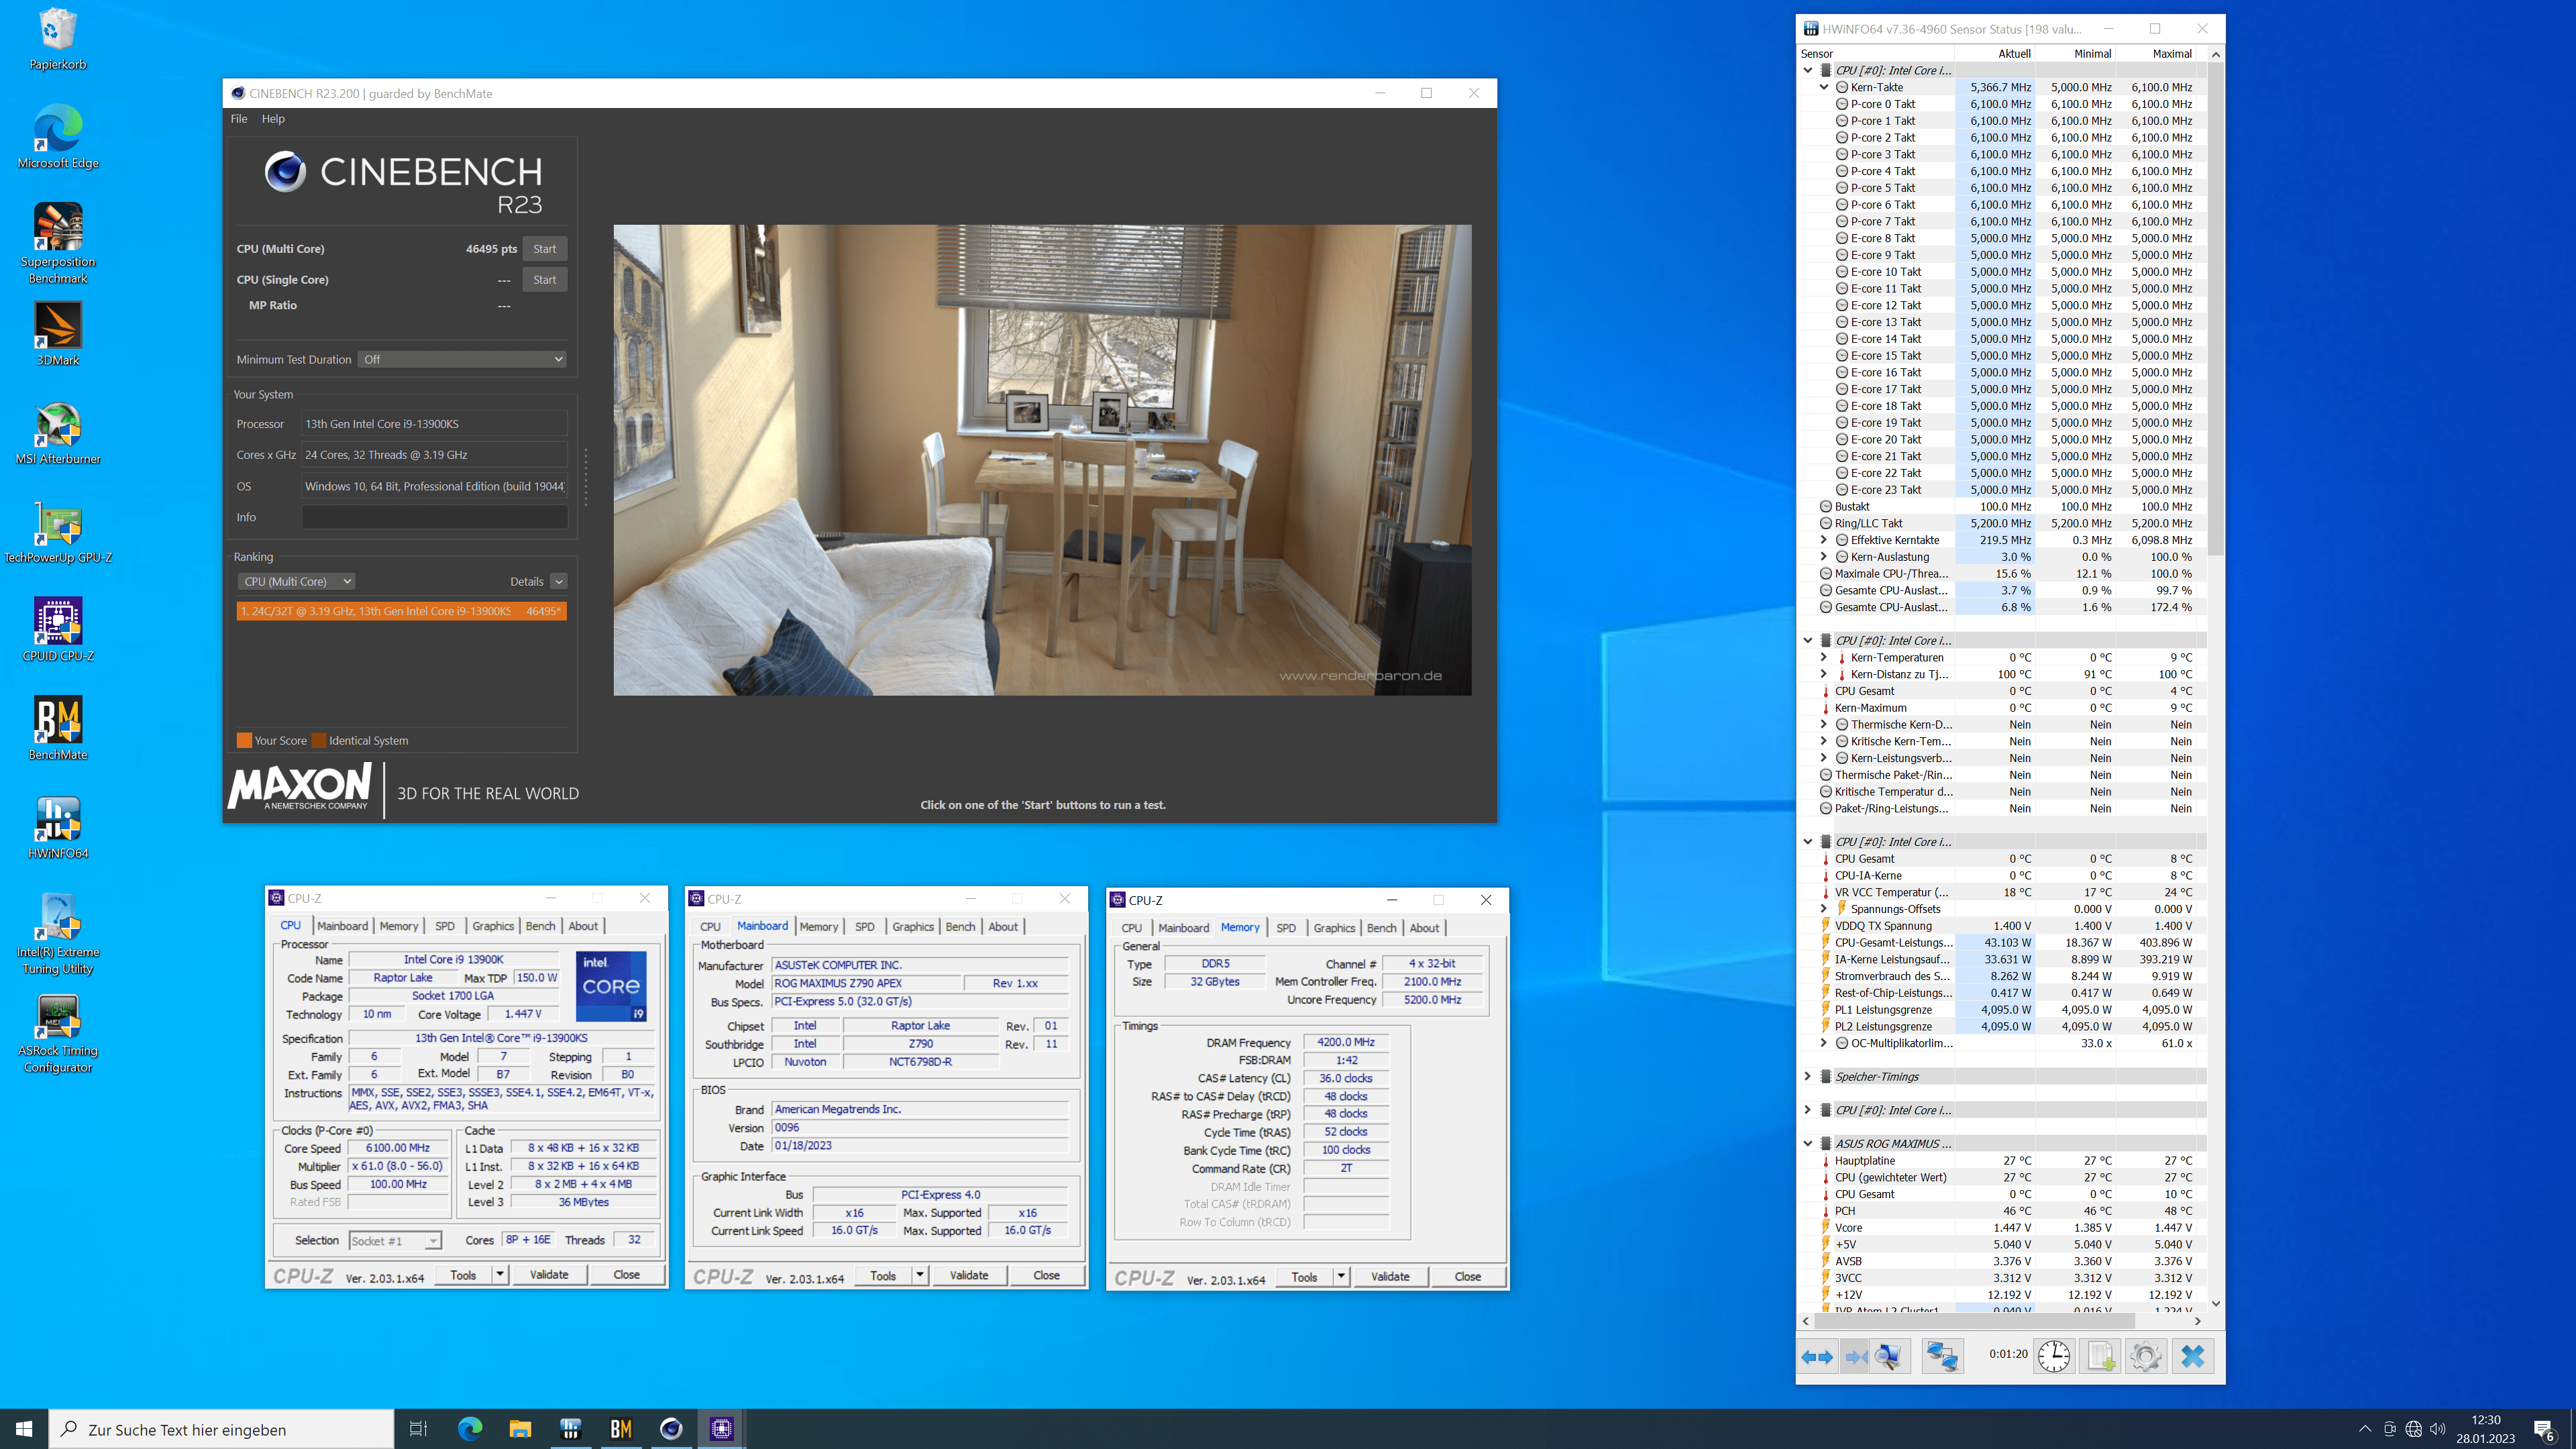This screenshot has height=1449, width=2576.
Task: Collapse the Kern-Takte tree node
Action: coord(1824,87)
